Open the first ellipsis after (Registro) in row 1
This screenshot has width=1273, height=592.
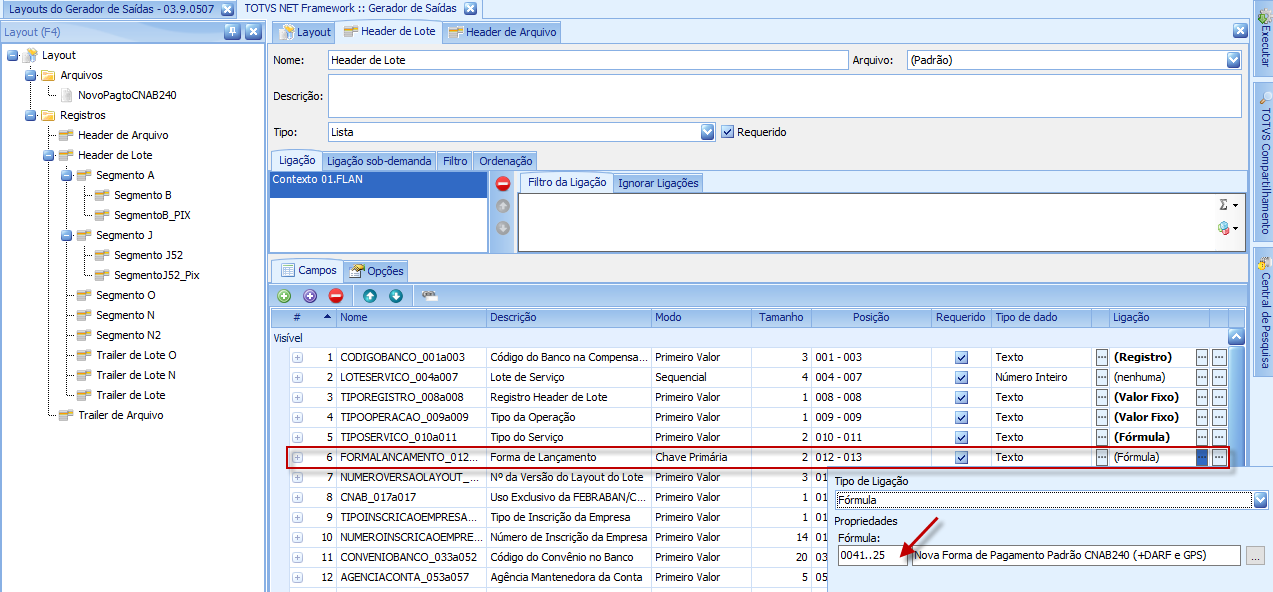click(x=1202, y=357)
